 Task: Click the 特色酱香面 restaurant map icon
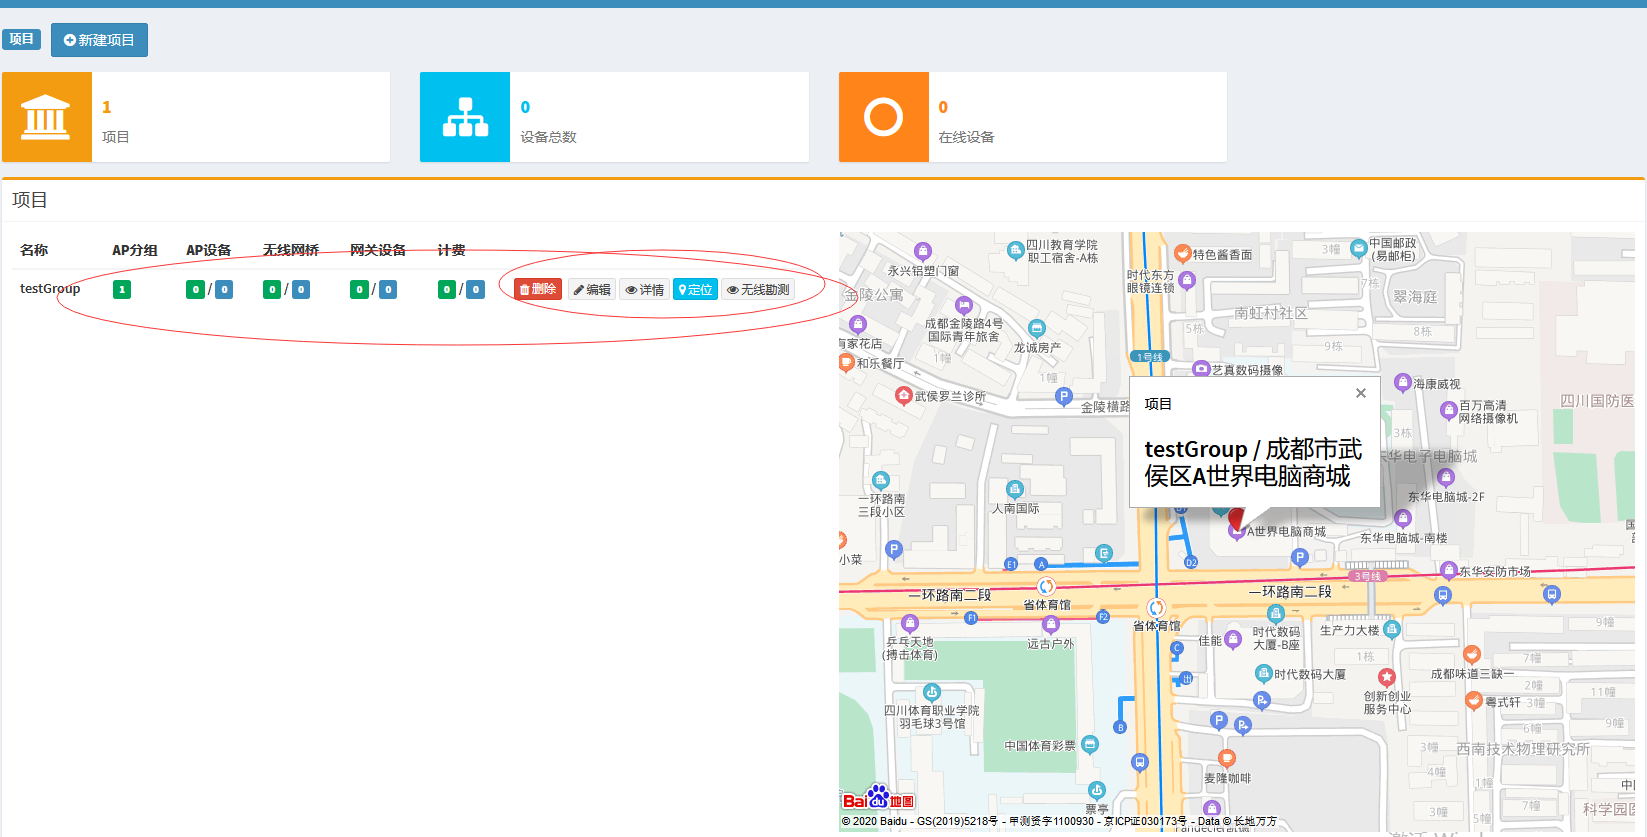click(x=1182, y=253)
